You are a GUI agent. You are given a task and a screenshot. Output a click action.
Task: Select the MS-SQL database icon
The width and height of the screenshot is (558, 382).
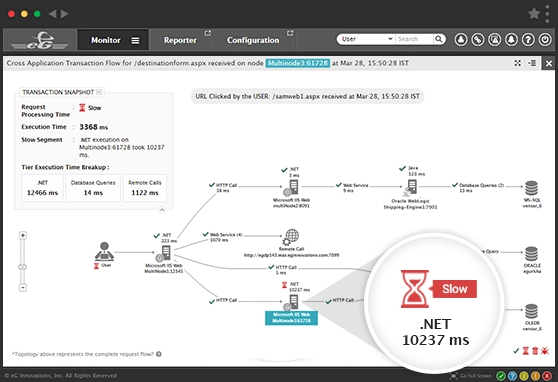point(531,188)
